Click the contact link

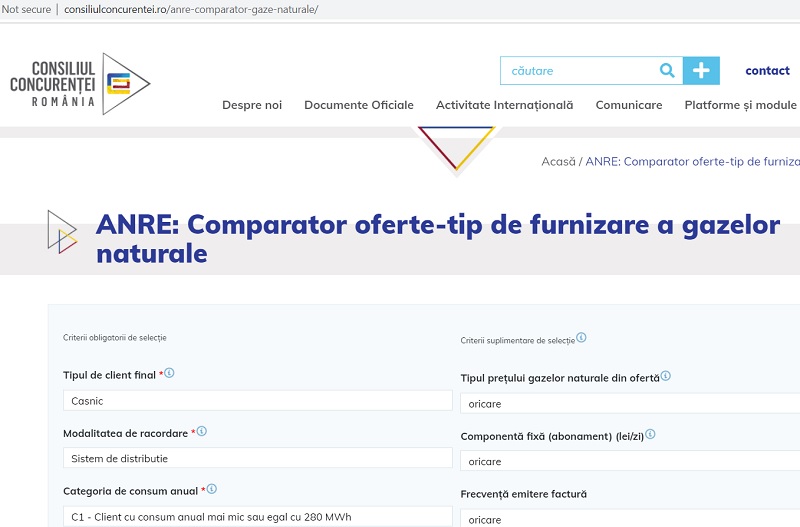click(767, 70)
